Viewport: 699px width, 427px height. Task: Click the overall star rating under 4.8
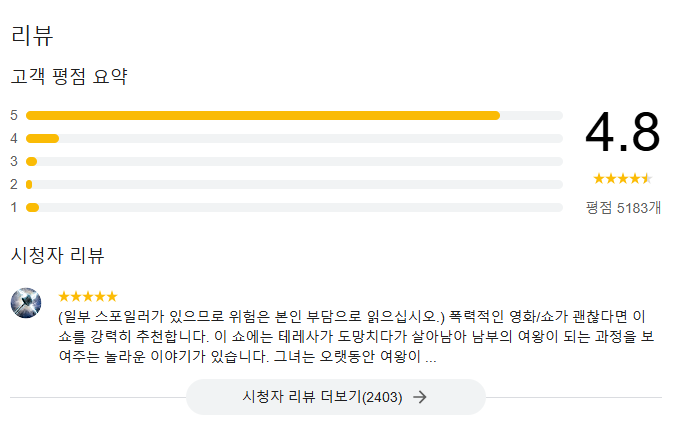tap(622, 179)
